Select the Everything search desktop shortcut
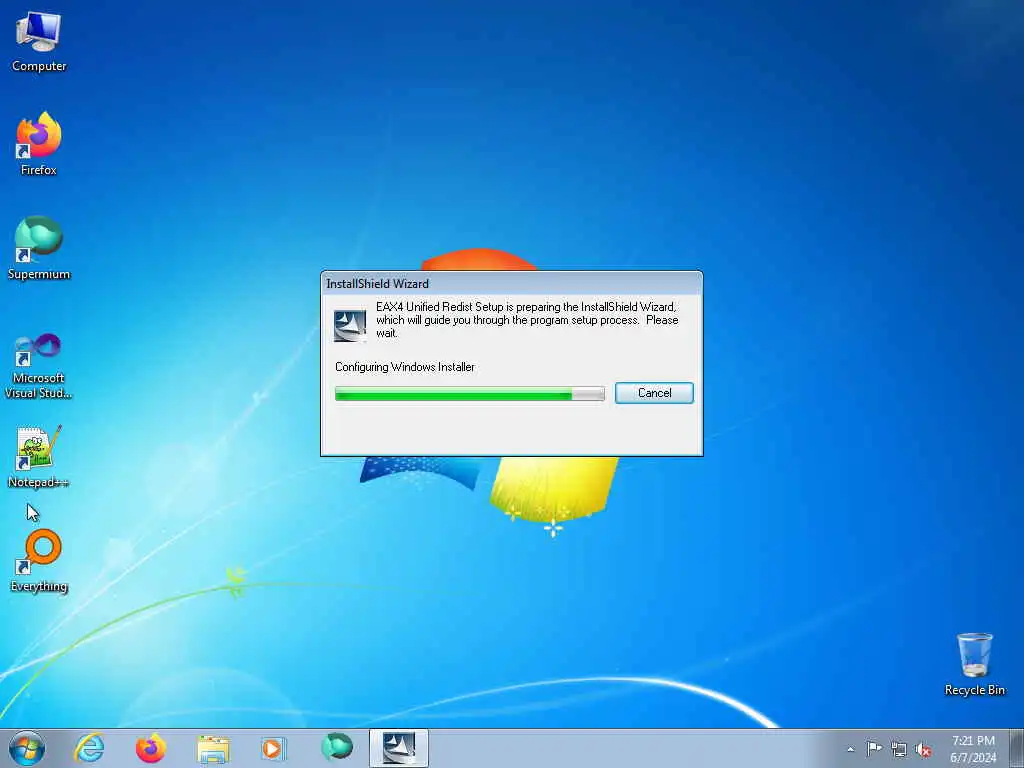This screenshot has width=1024, height=768. [x=39, y=561]
